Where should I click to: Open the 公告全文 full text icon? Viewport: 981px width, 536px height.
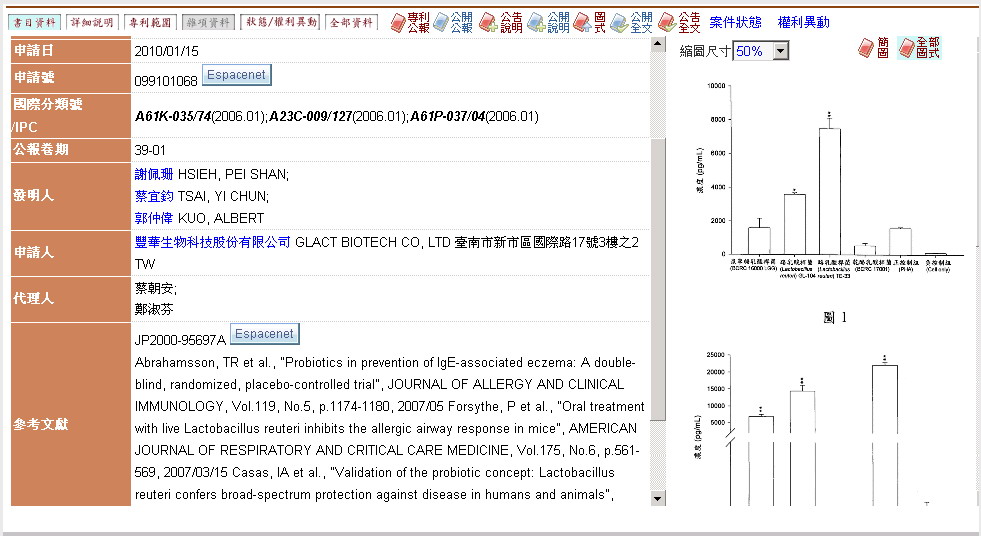click(679, 22)
